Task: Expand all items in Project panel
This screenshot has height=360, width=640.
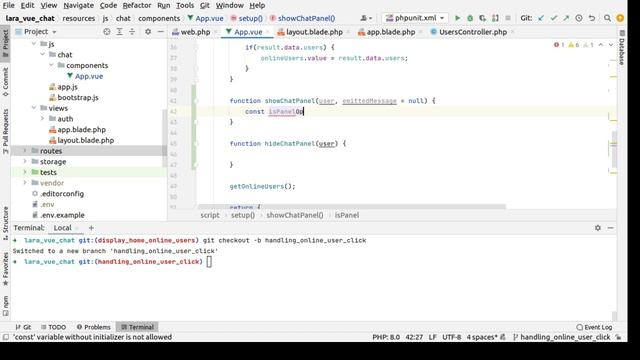Action: [119, 31]
